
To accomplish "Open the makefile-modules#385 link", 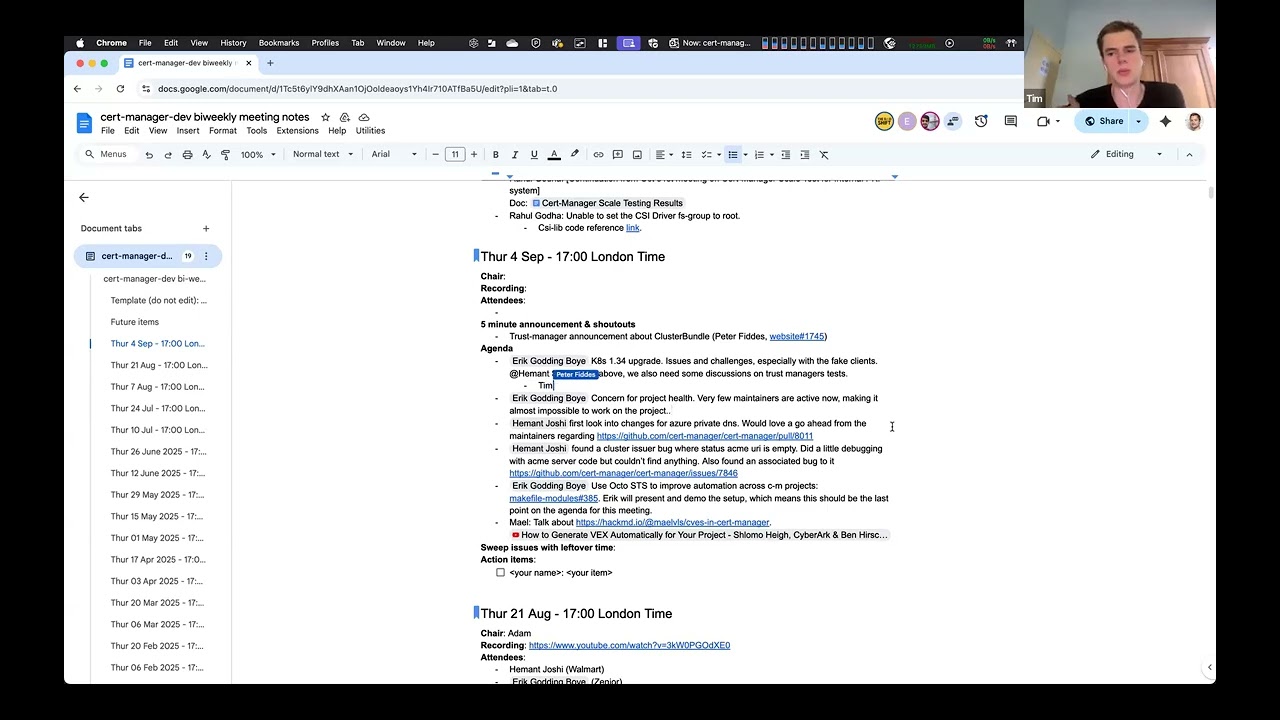I will (553, 498).
